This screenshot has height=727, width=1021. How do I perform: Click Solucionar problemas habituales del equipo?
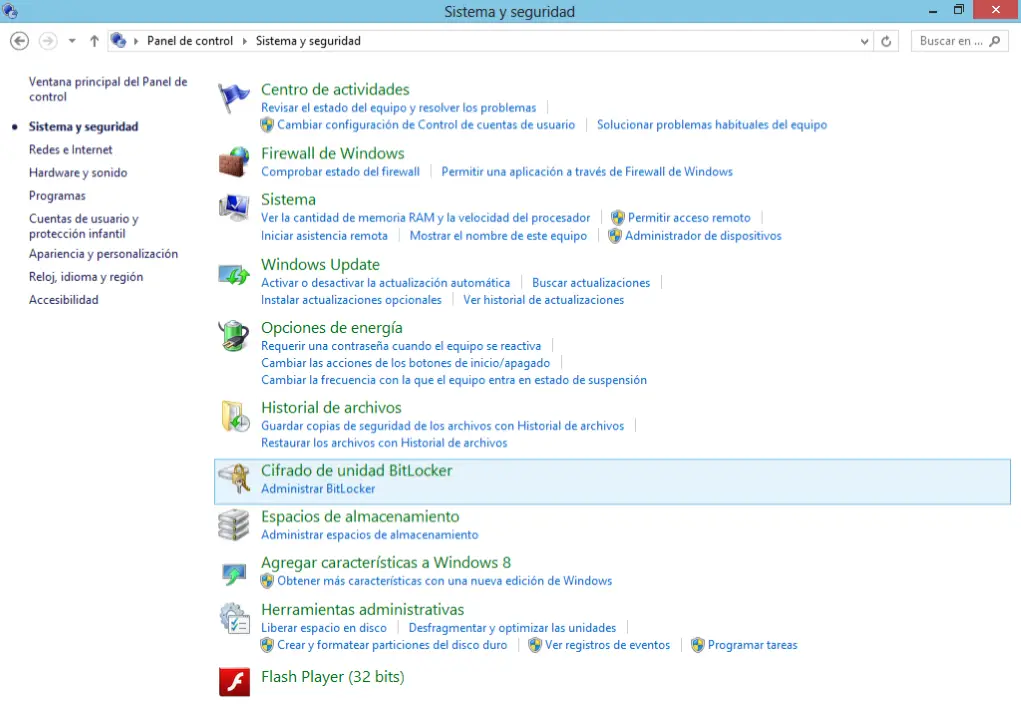(712, 124)
